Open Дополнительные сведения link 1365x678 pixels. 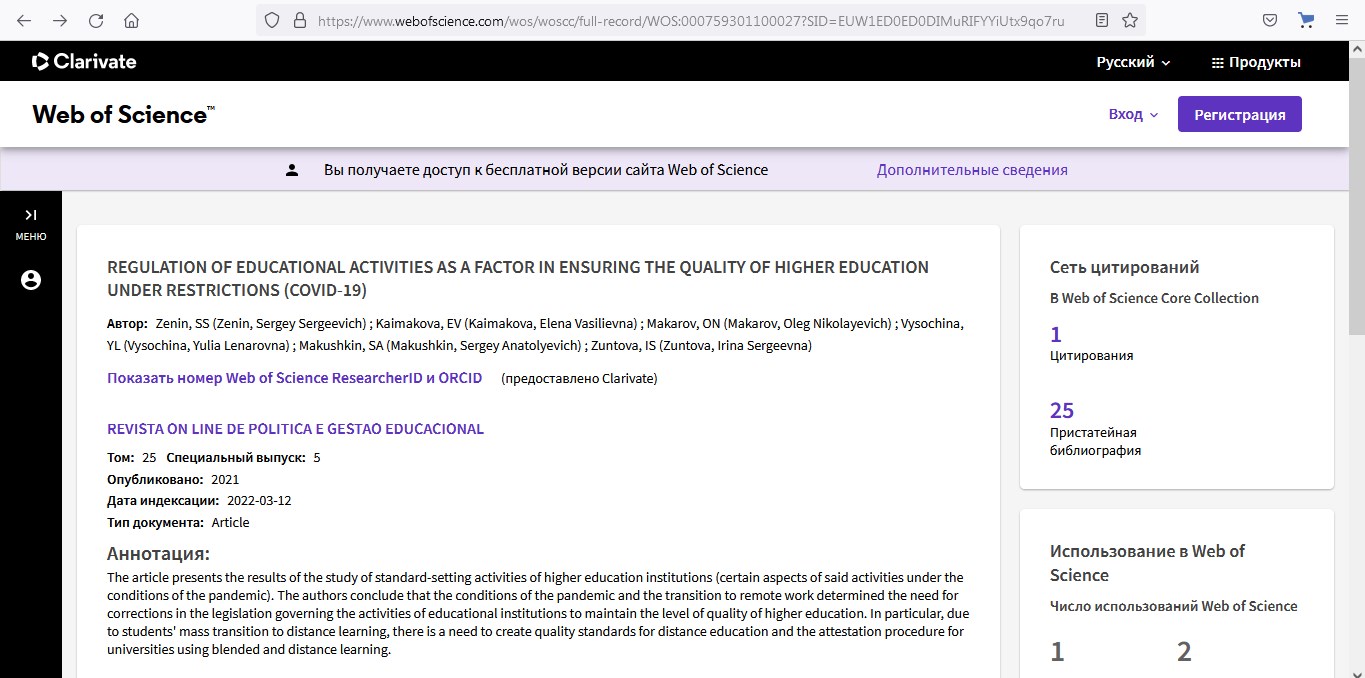(x=972, y=170)
